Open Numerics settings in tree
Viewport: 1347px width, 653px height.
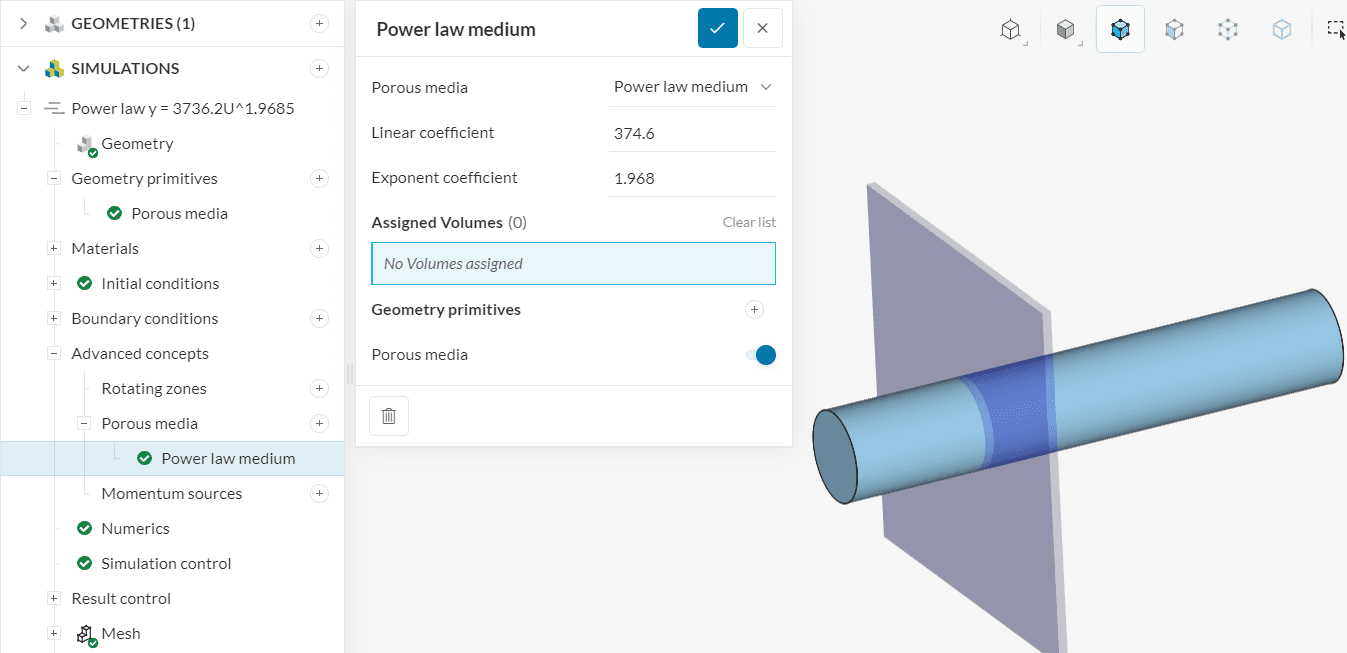[135, 528]
